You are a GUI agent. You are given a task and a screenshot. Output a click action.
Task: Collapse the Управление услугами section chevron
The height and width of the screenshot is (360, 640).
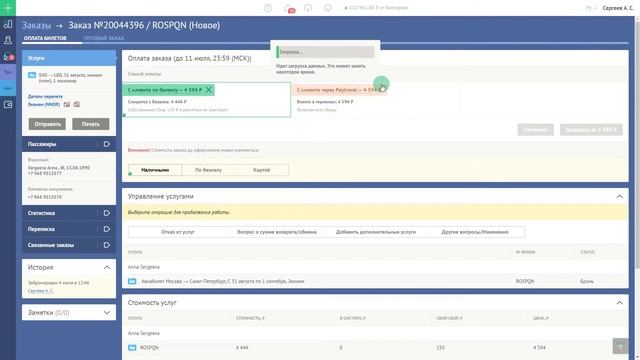coord(619,196)
